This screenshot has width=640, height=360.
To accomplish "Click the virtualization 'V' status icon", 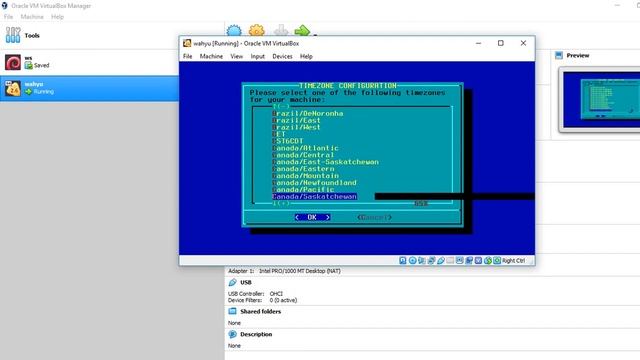I will click(x=478, y=260).
